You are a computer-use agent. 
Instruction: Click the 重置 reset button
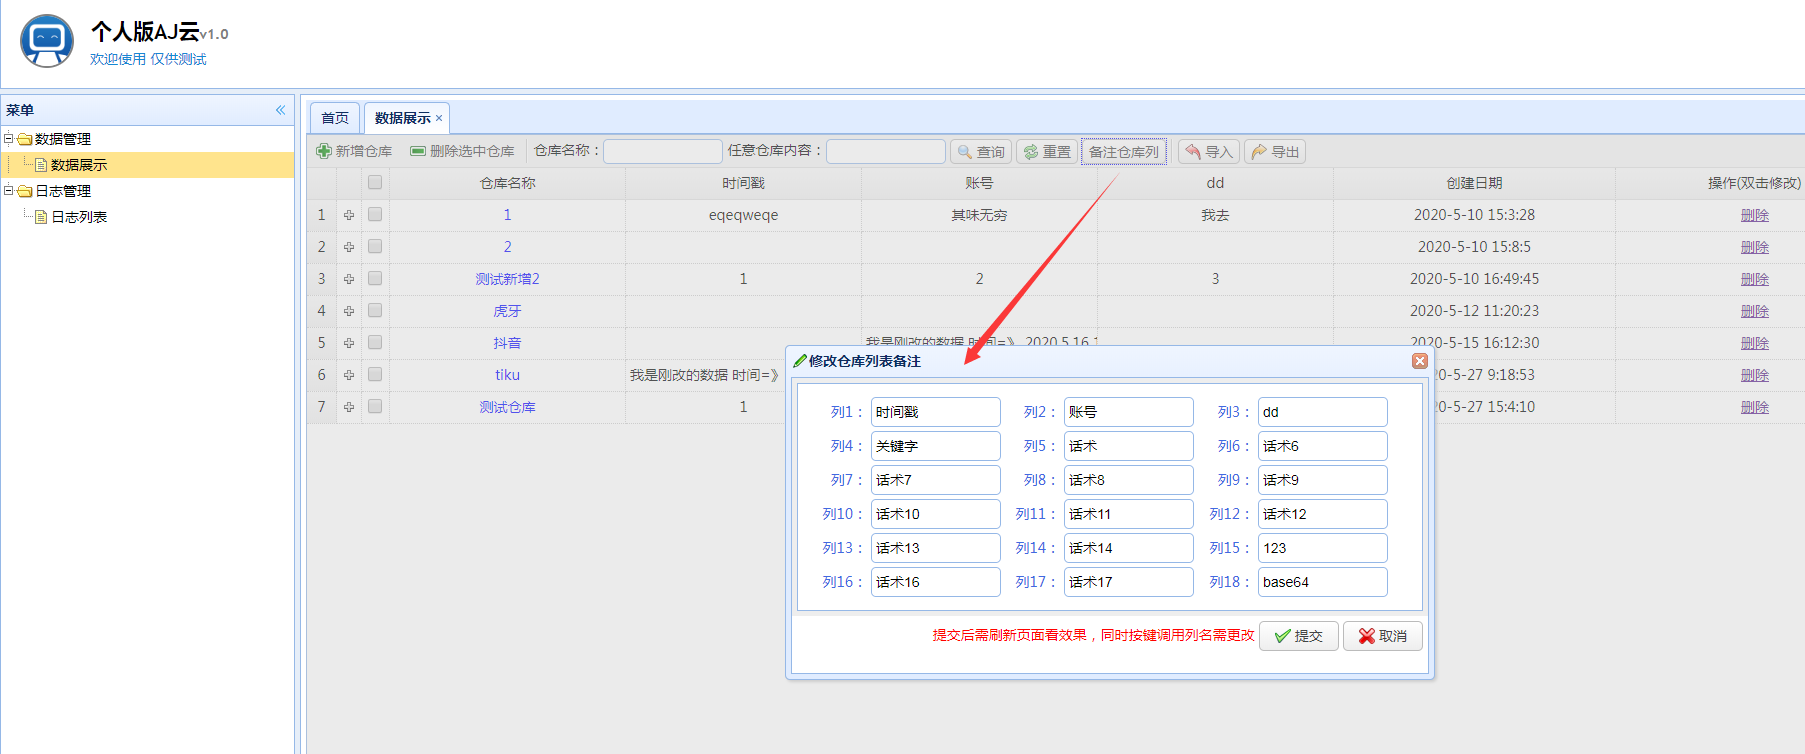(1047, 152)
